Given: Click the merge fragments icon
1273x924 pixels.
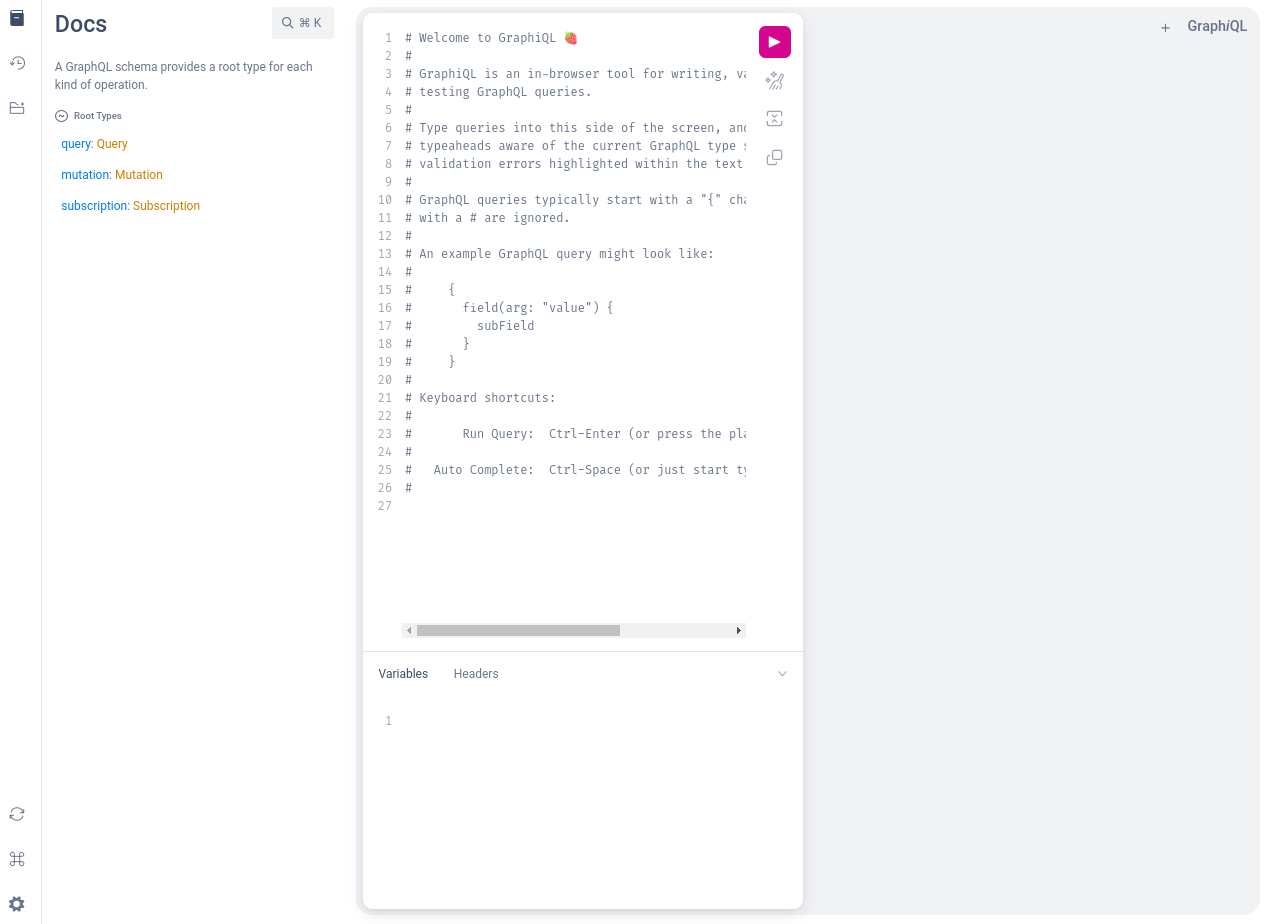Looking at the screenshot, I should [x=774, y=119].
